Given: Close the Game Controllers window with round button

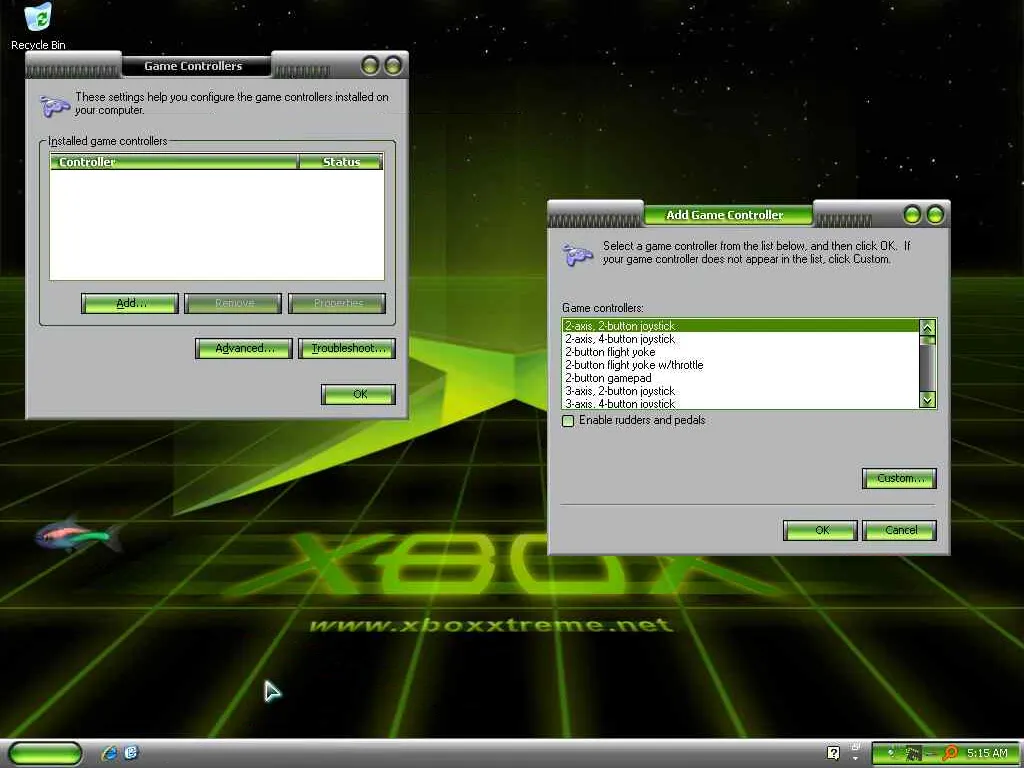Looking at the screenshot, I should [x=393, y=65].
